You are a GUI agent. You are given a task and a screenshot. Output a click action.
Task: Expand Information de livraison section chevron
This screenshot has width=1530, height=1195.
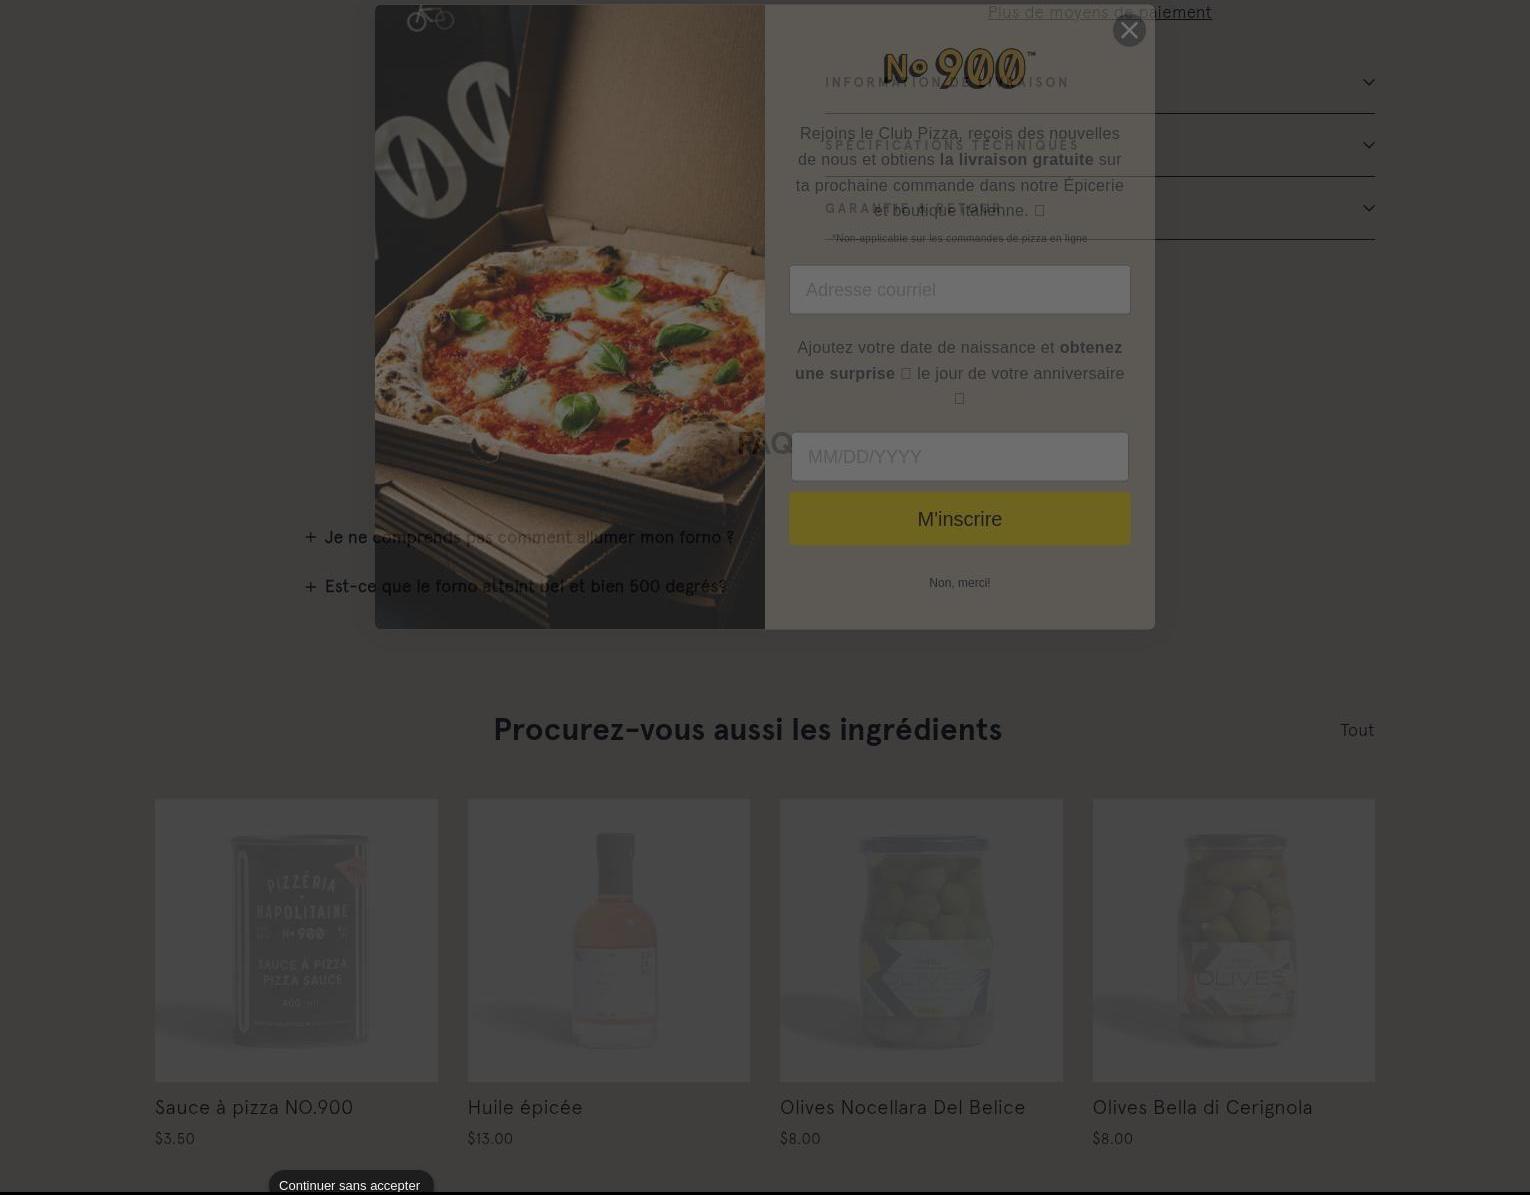[1368, 82]
